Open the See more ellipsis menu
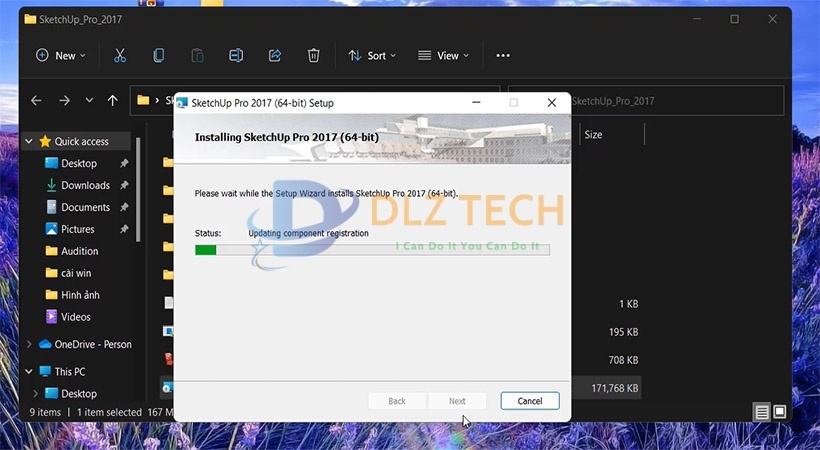 pos(503,56)
